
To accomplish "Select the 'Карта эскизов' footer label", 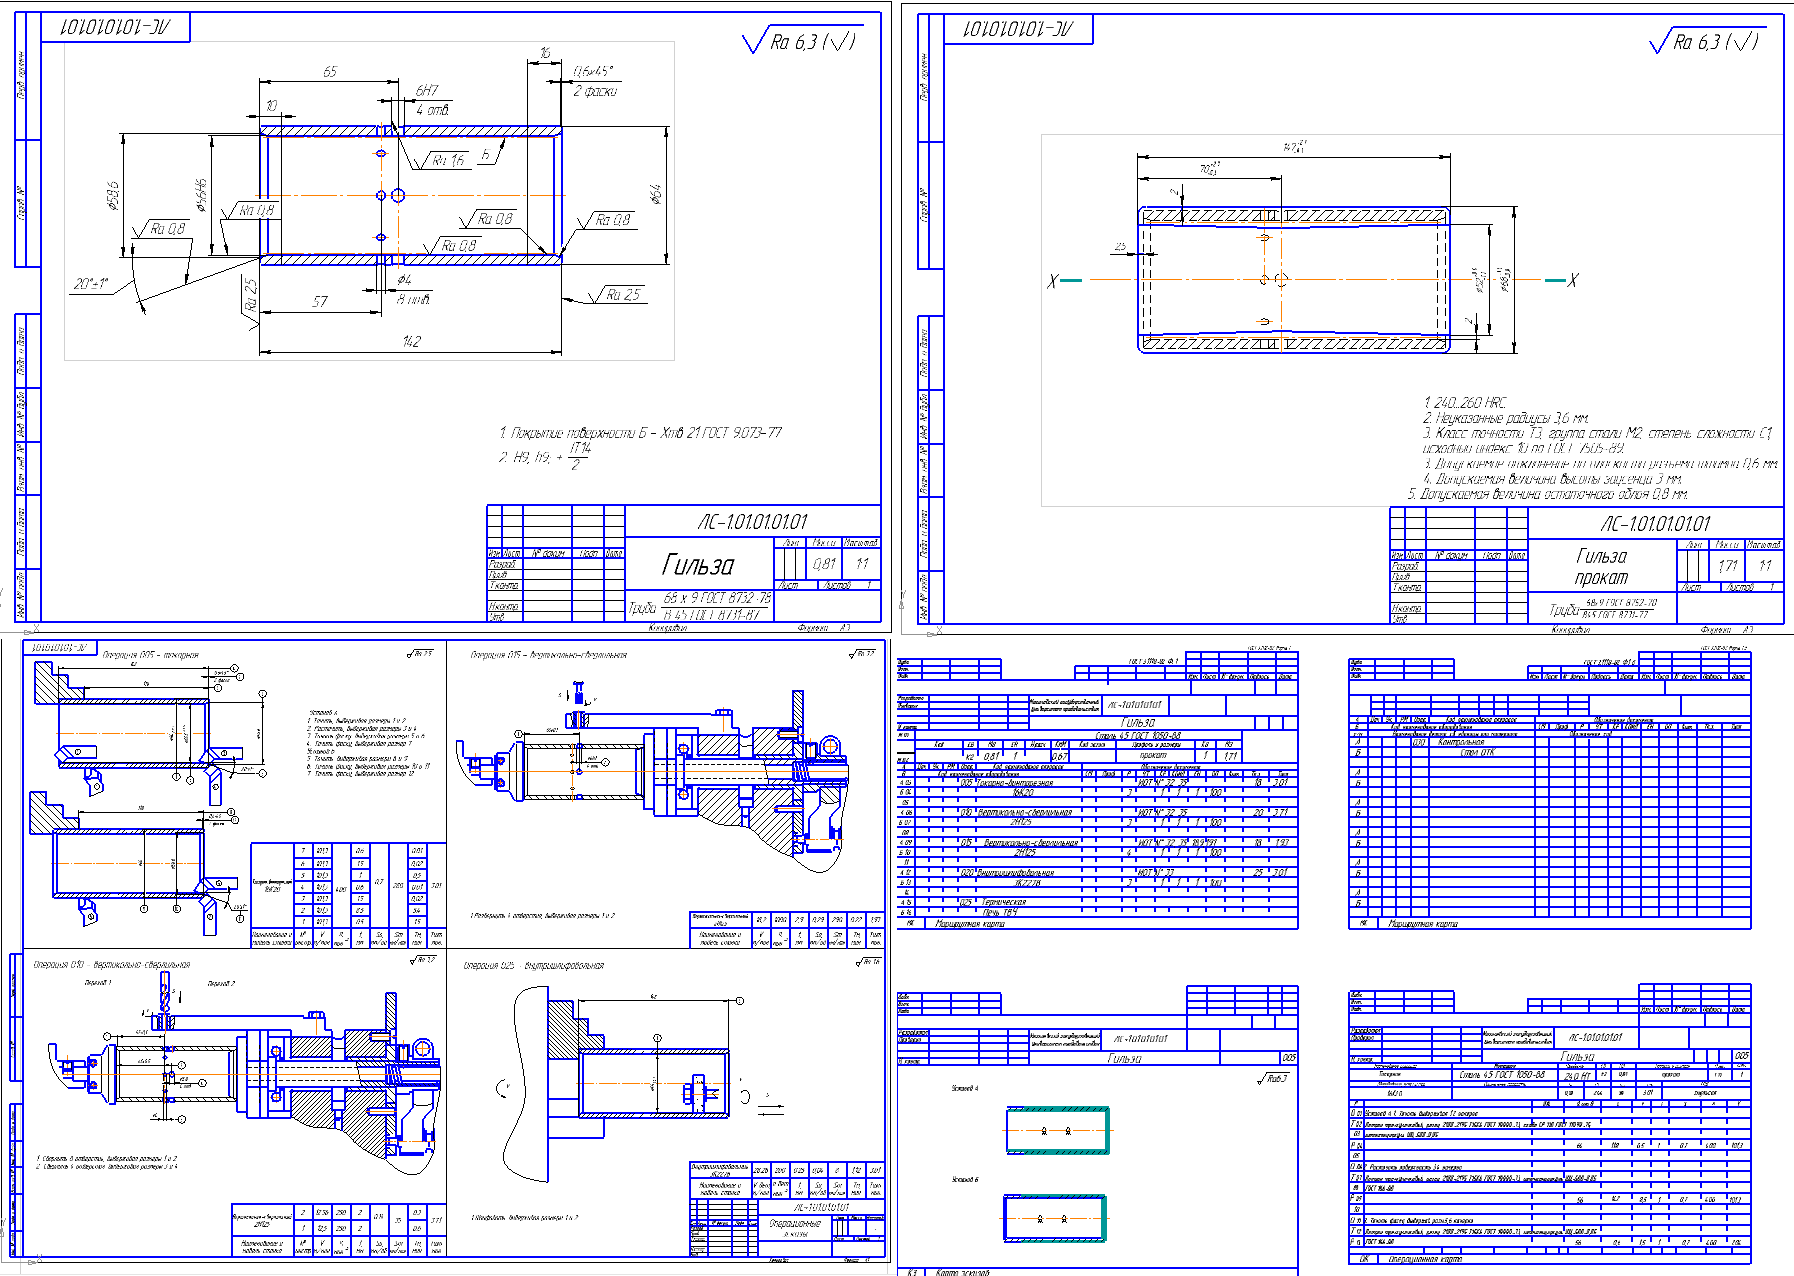I will [962, 1272].
